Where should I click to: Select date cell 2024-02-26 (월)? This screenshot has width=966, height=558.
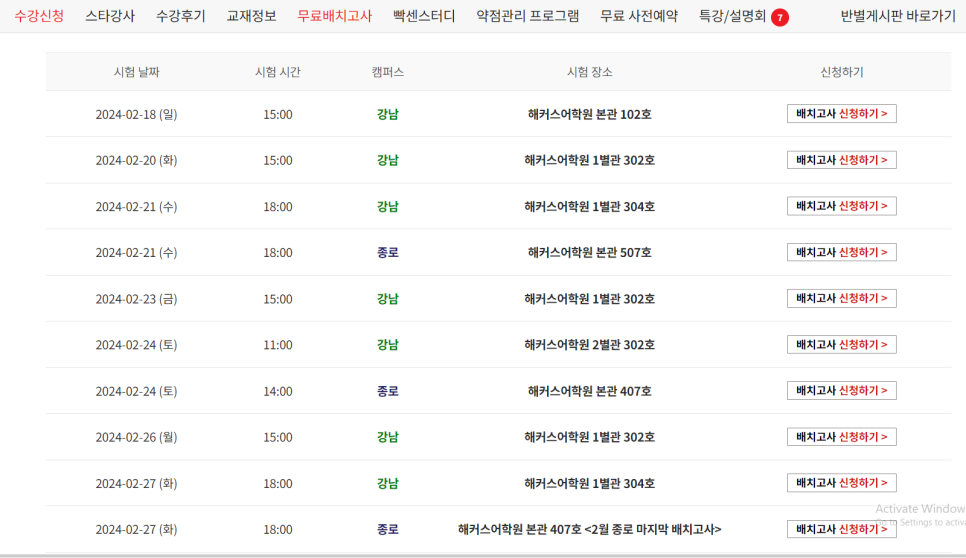pos(136,437)
